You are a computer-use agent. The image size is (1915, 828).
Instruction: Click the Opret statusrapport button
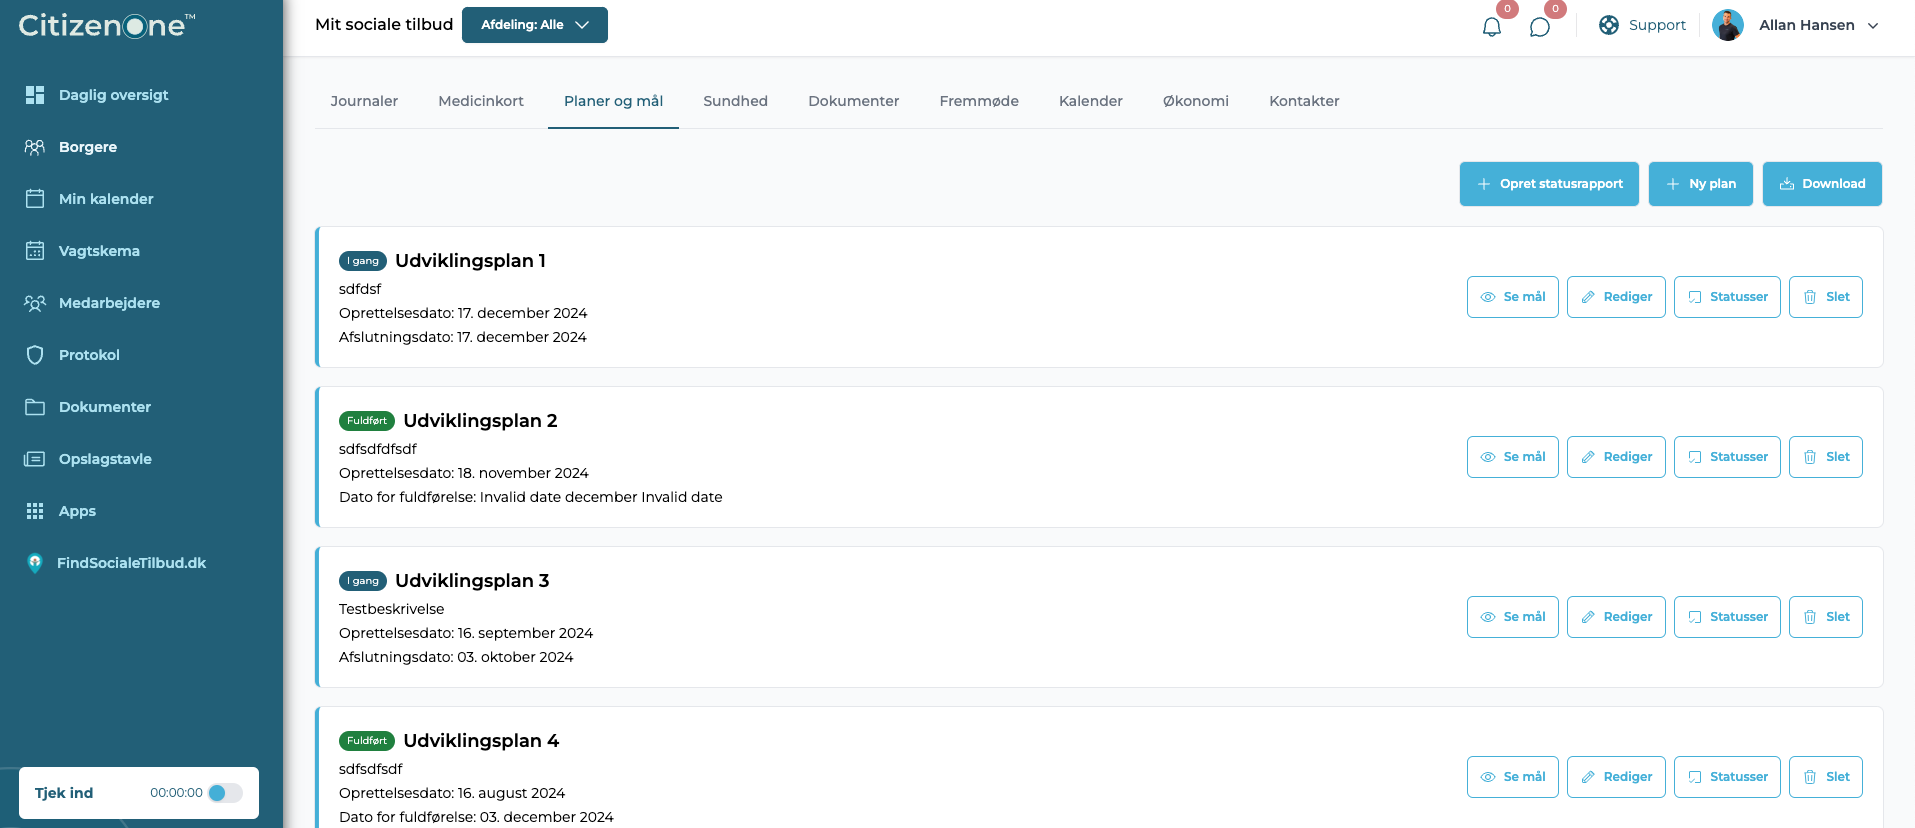(1549, 184)
